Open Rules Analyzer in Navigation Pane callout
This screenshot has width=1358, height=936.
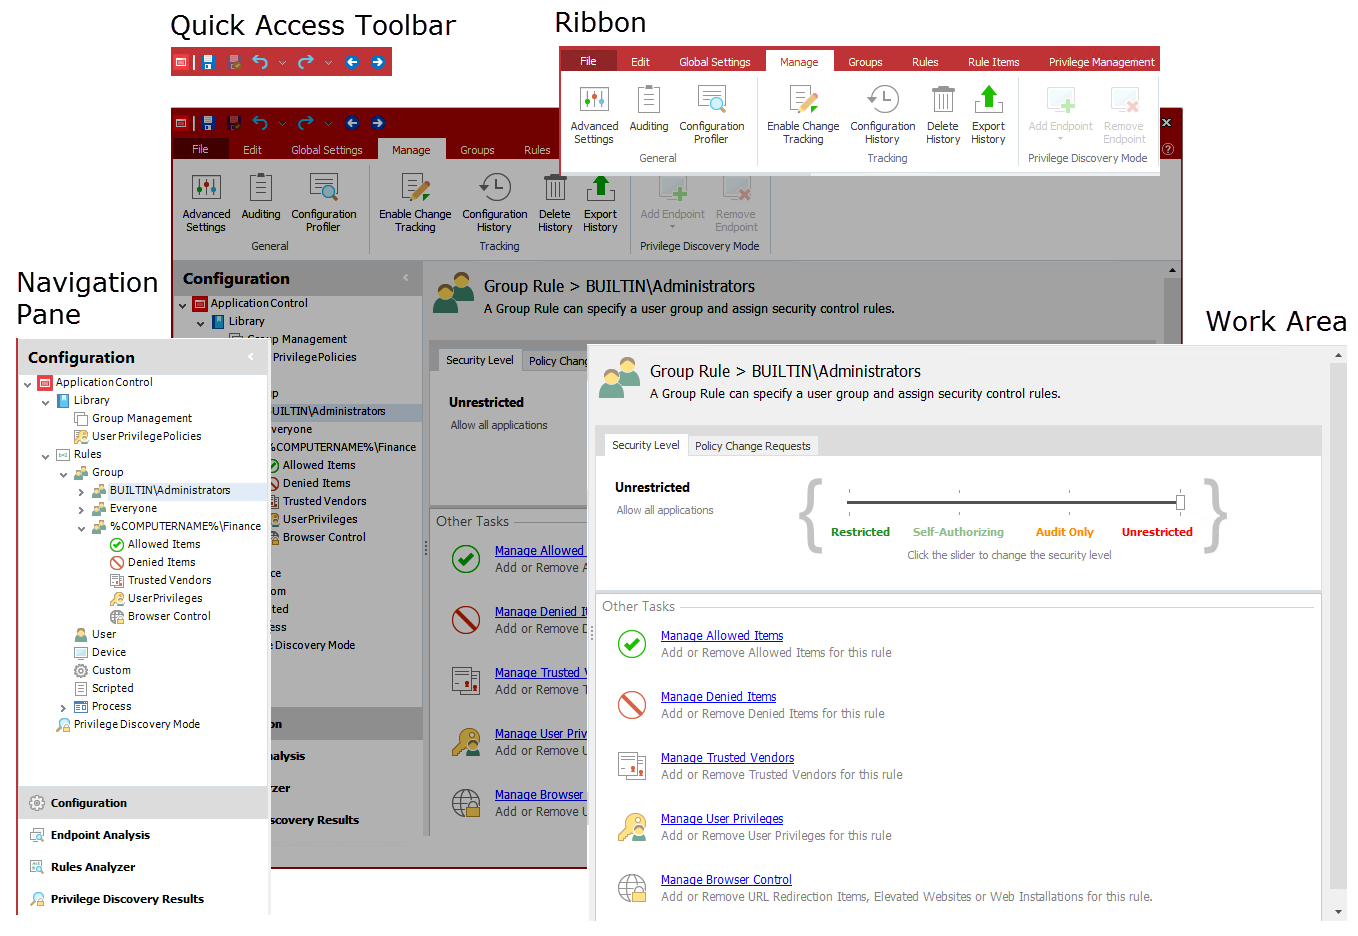(x=93, y=867)
